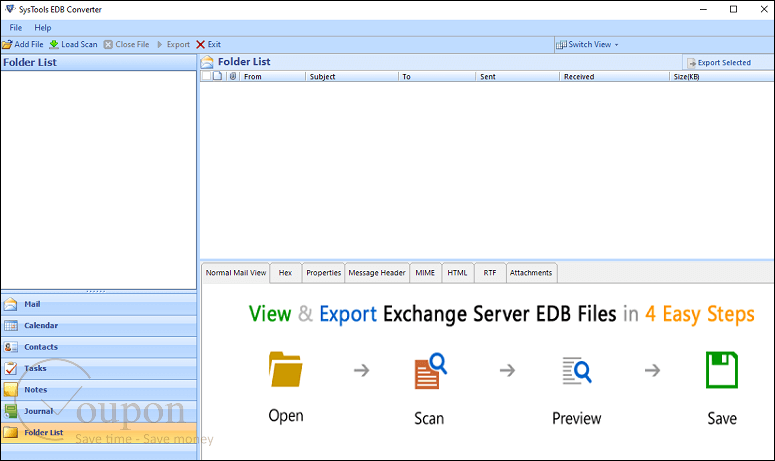This screenshot has width=775, height=461.
Task: Click the Export Selected icon
Action: [691, 63]
